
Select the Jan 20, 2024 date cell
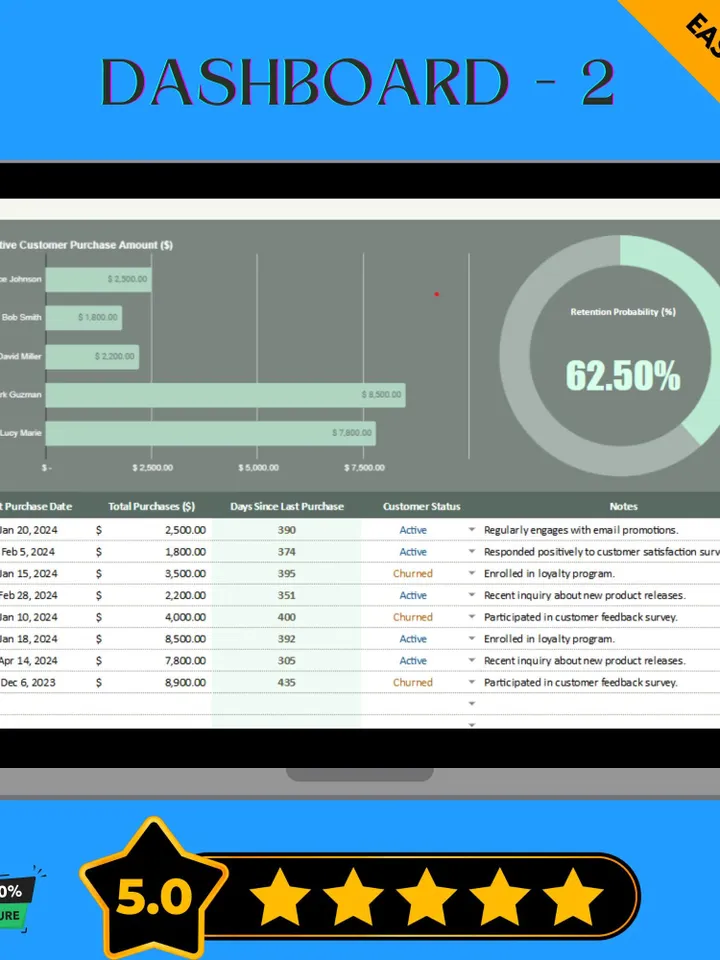pos(28,530)
